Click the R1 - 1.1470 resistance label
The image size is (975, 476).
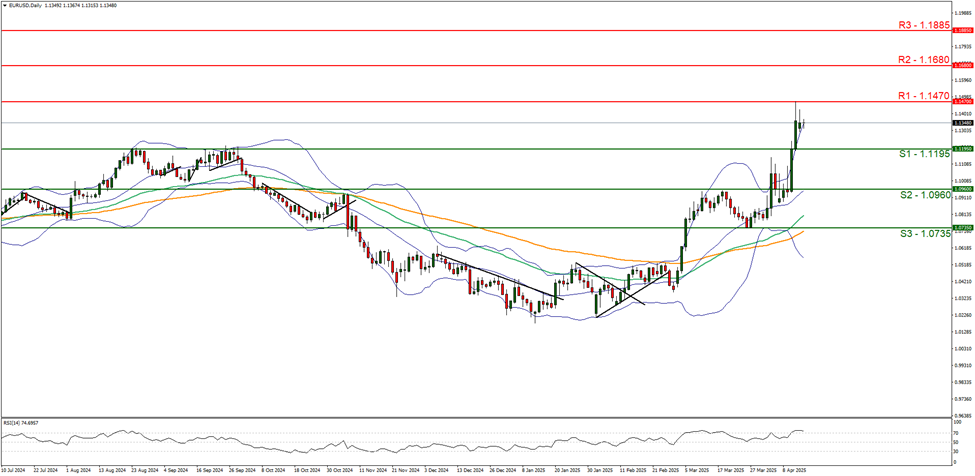point(906,94)
